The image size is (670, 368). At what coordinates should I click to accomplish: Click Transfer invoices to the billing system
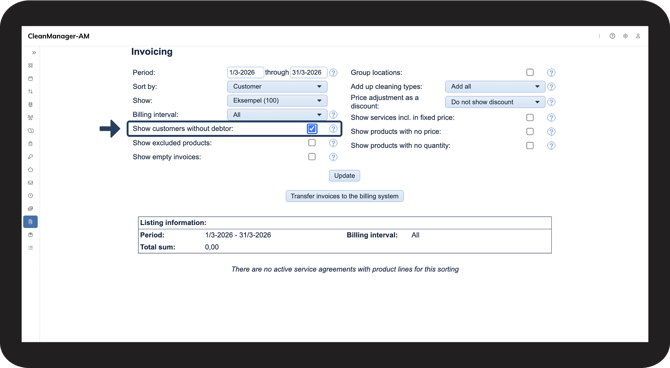344,196
